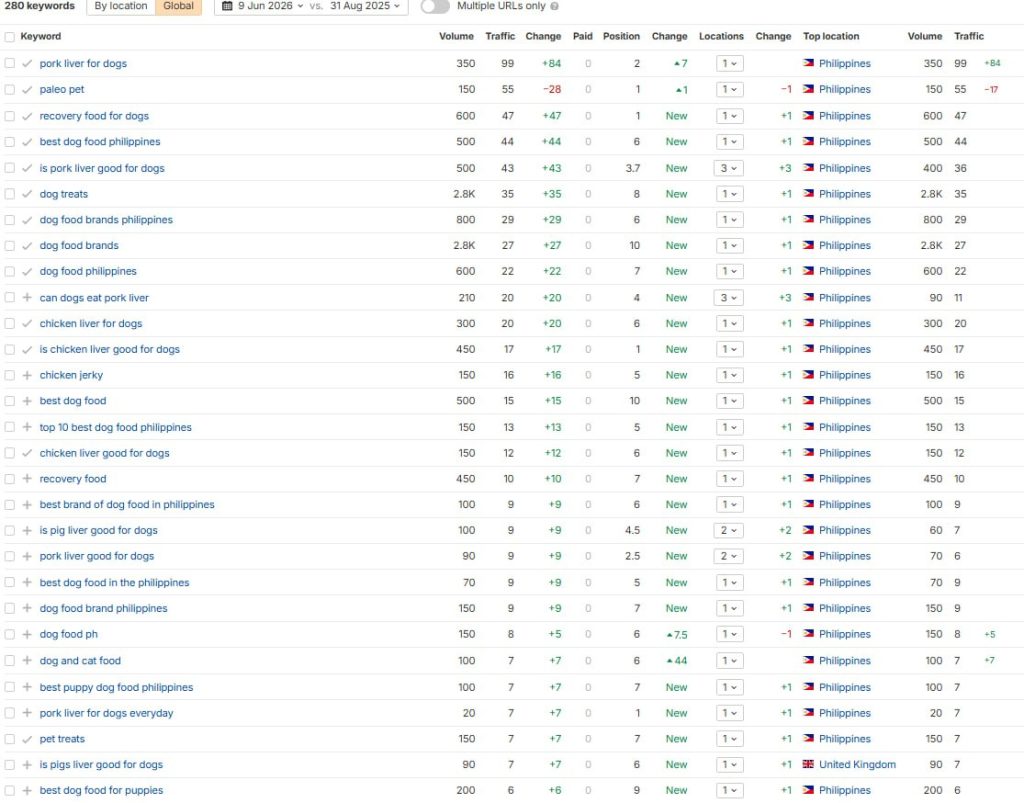Click the help icon next to Multiple URLs only

pyautogui.click(x=554, y=6)
